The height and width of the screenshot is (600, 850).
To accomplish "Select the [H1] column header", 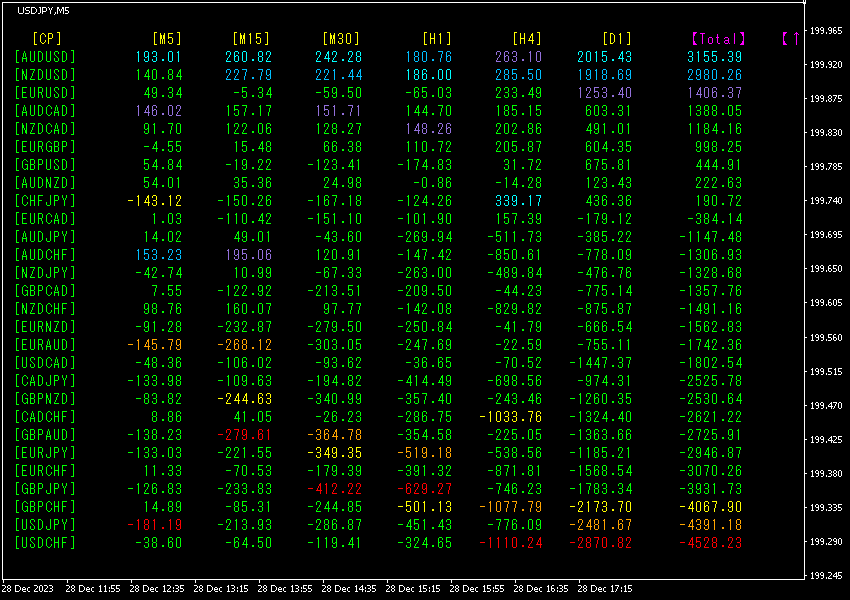I will click(437, 39).
